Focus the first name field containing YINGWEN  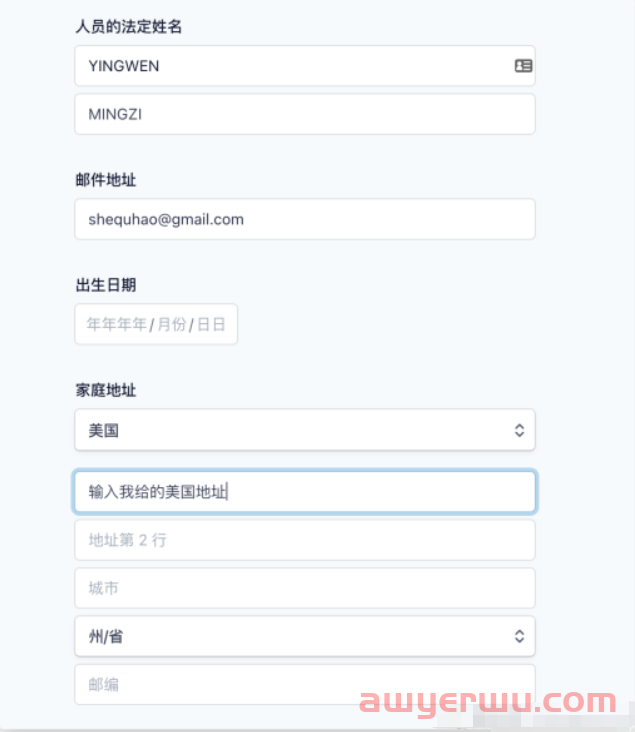(x=305, y=66)
